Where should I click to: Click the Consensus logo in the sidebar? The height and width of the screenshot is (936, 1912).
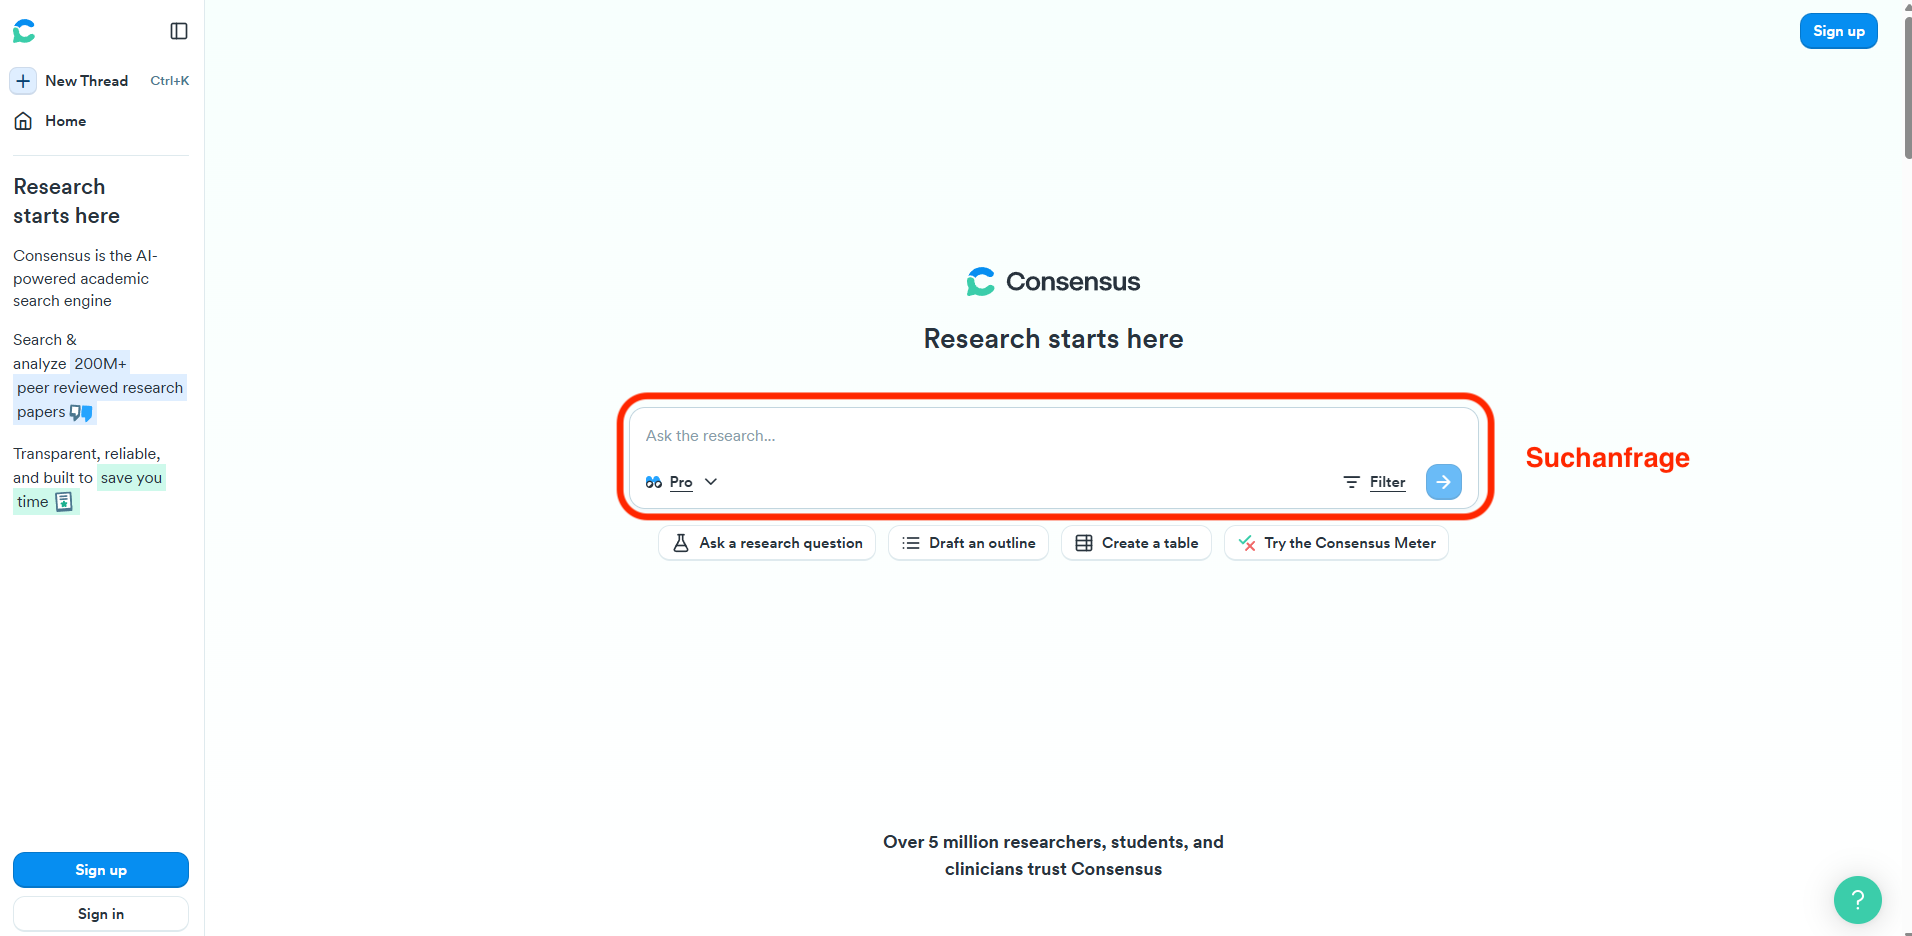coord(23,31)
